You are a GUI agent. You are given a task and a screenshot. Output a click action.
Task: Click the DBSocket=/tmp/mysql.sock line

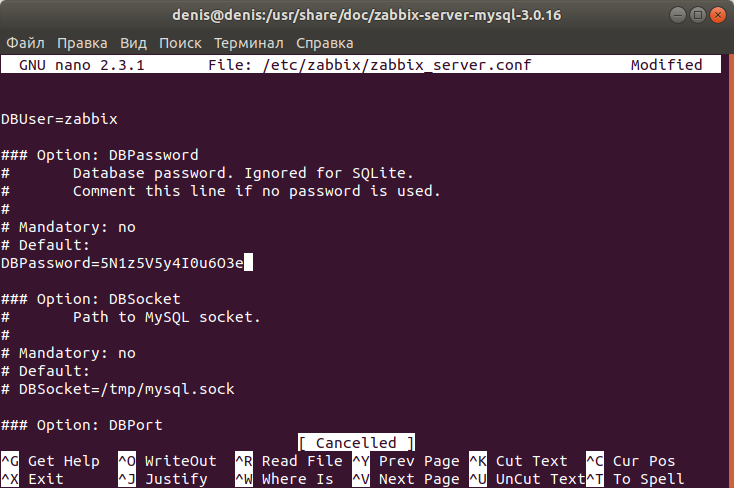[x=117, y=389]
